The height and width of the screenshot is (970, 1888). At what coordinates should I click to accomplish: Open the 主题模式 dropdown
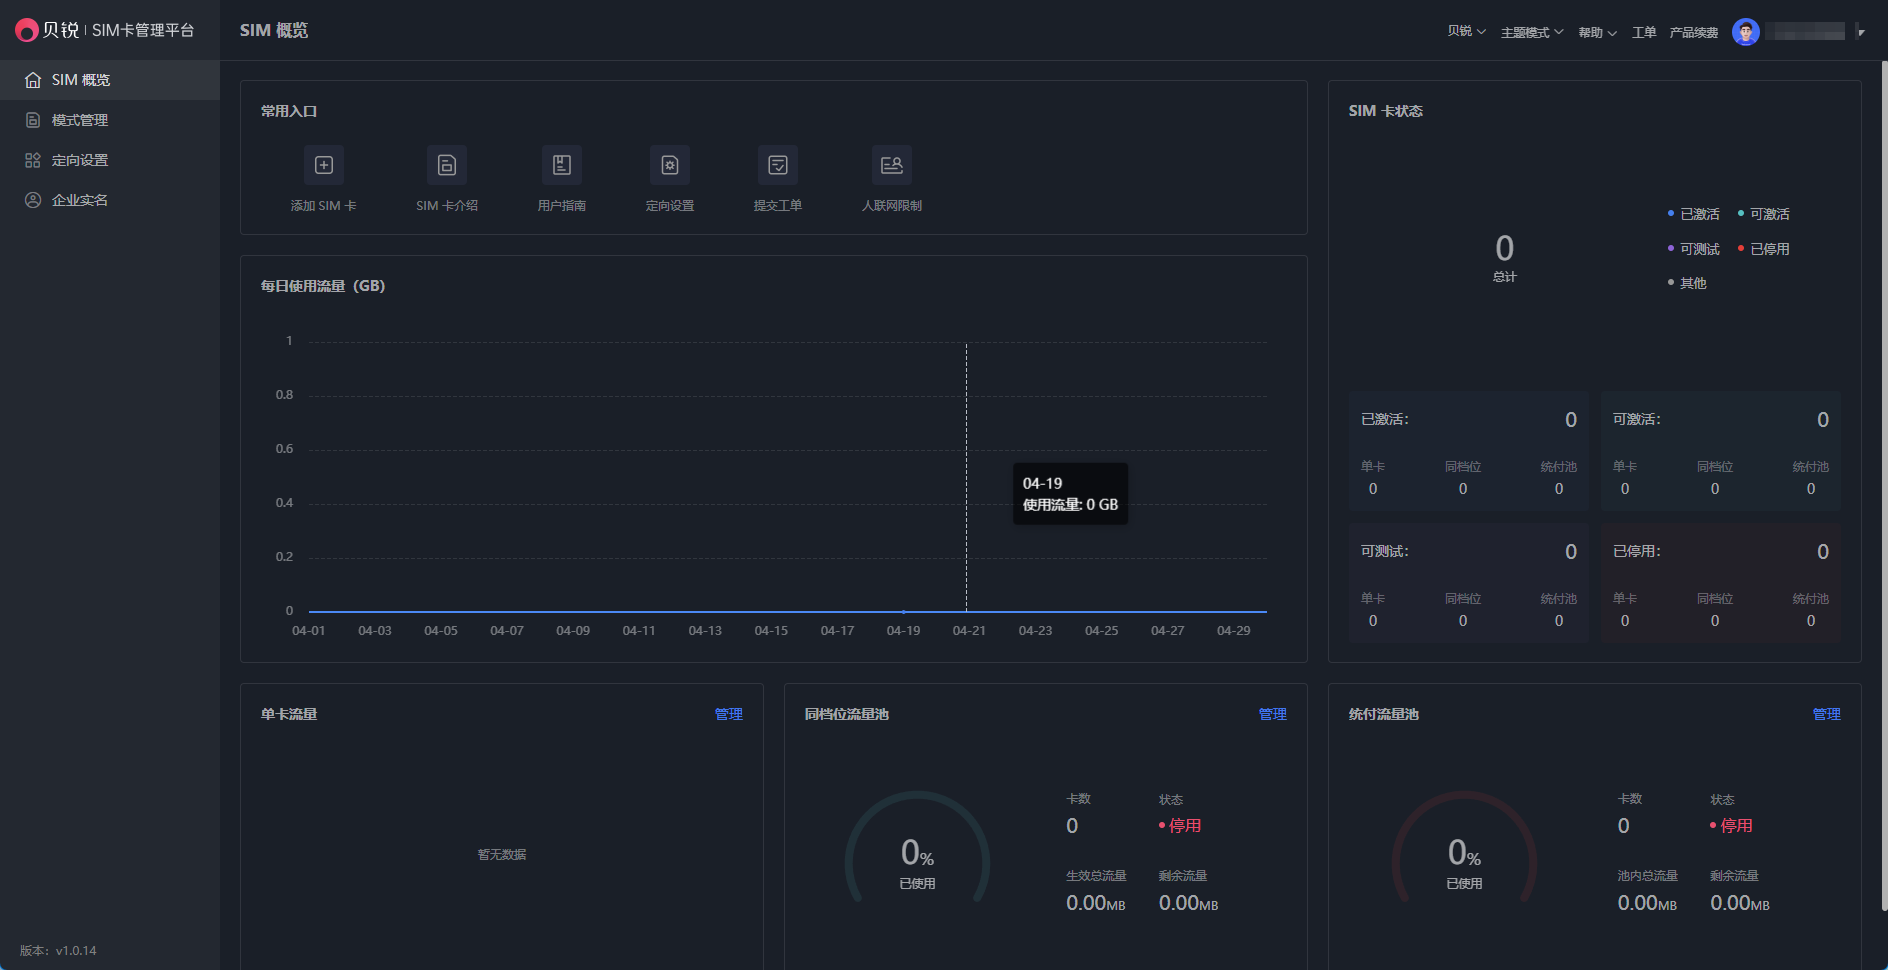tap(1531, 33)
